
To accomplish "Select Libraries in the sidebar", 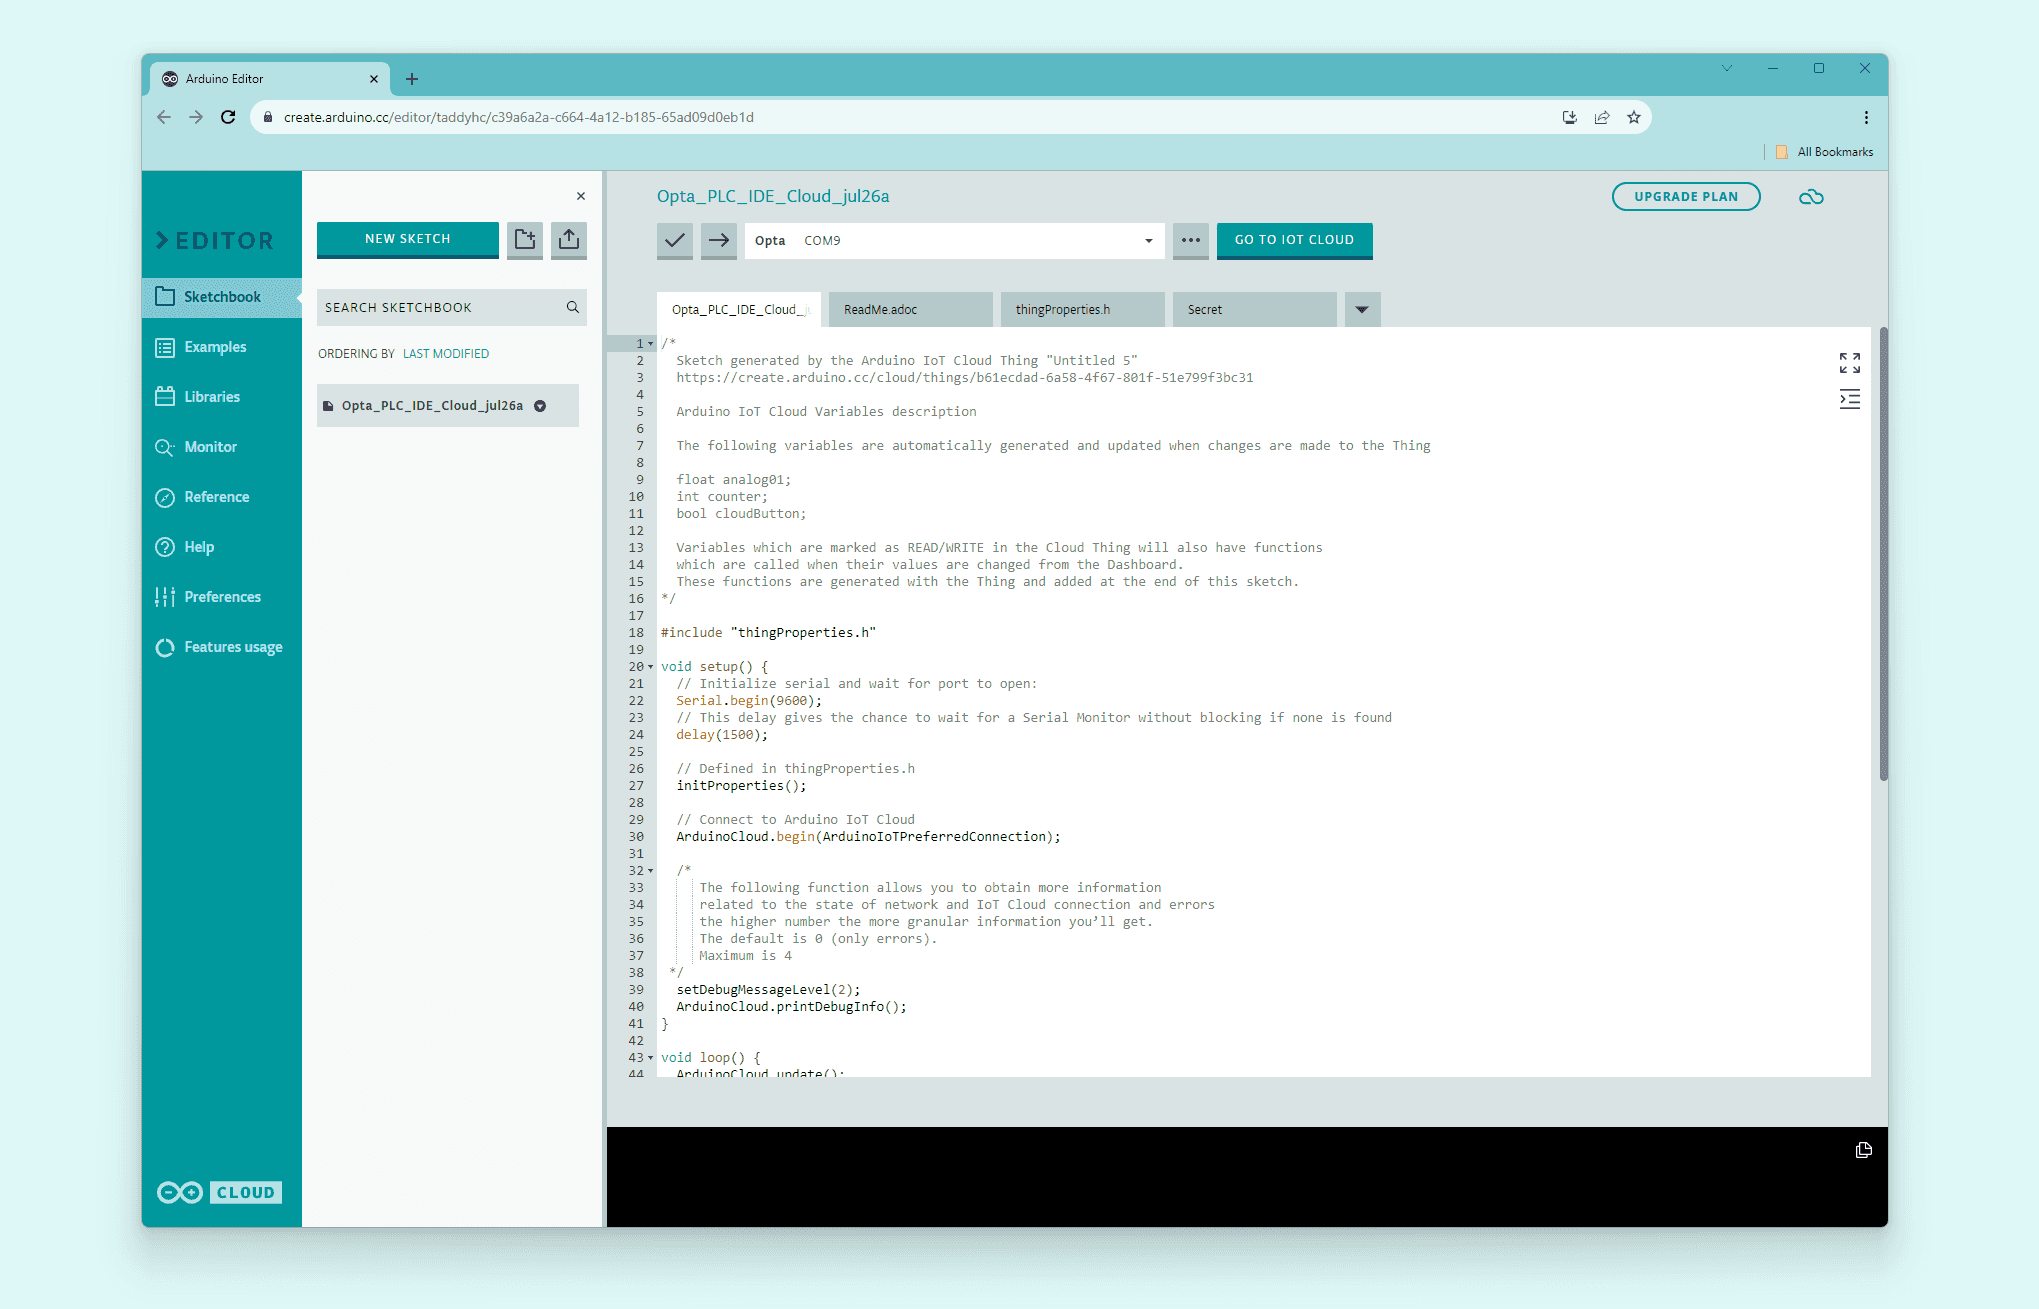I will (212, 397).
